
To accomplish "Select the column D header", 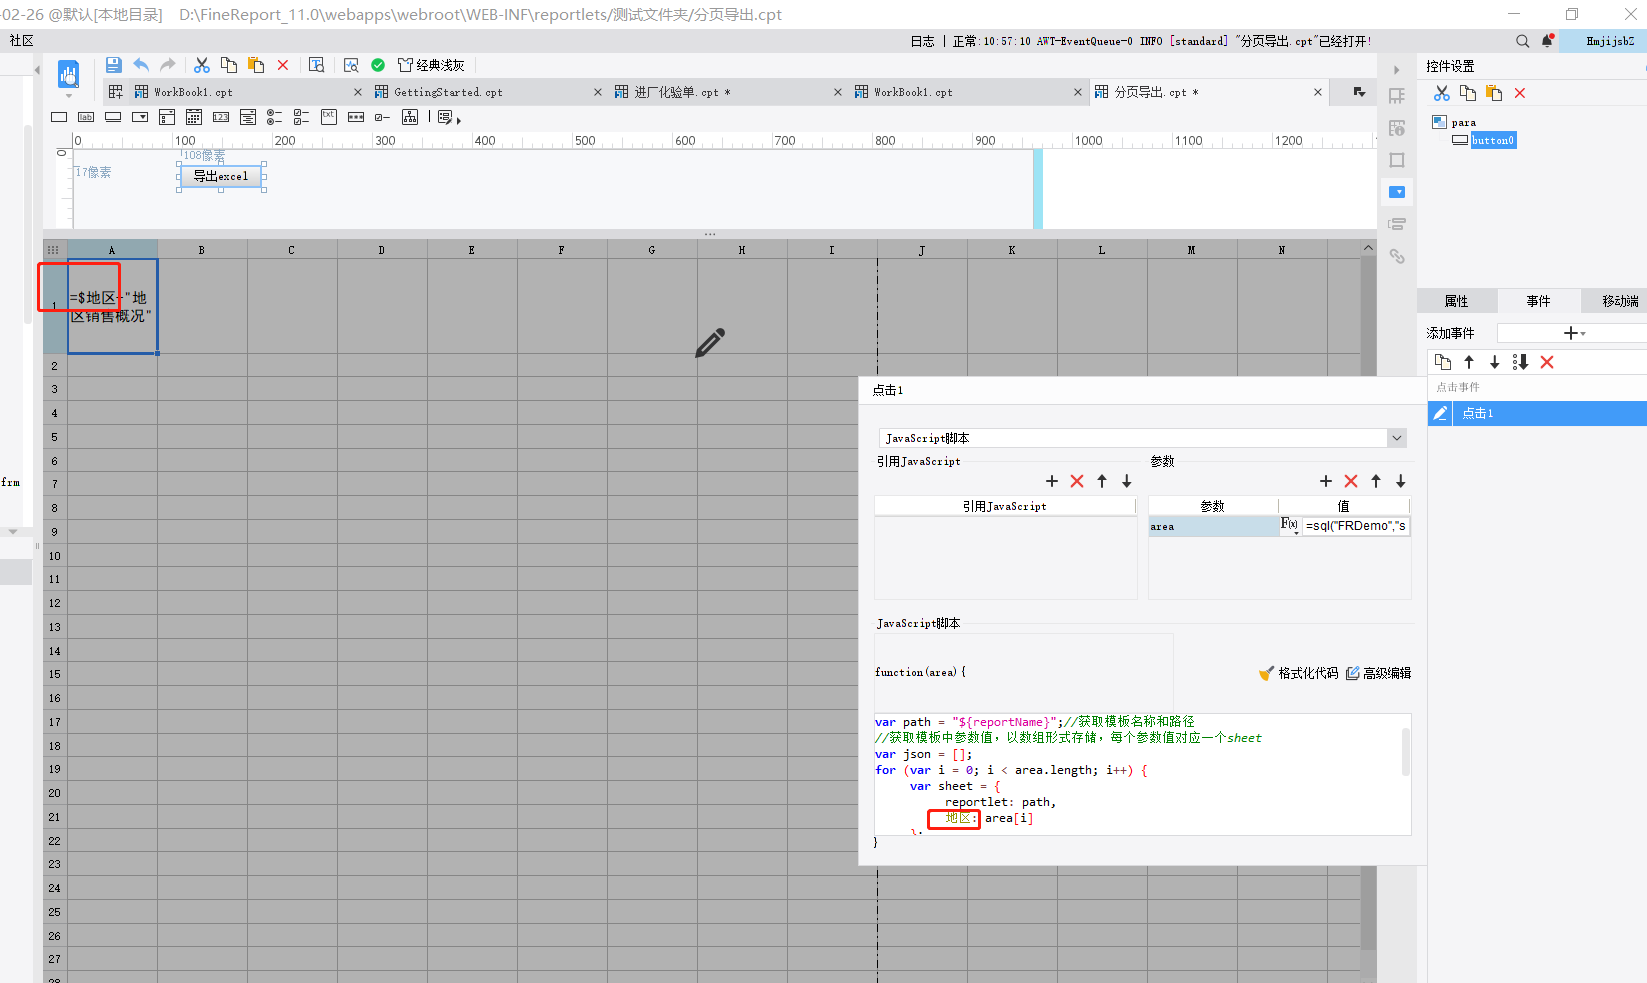I will pyautogui.click(x=382, y=250).
